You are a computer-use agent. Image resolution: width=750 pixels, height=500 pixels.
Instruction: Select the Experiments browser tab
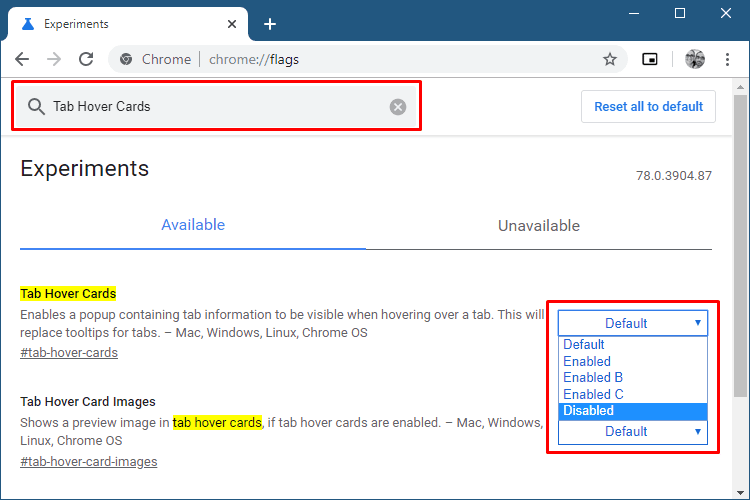pos(128,24)
